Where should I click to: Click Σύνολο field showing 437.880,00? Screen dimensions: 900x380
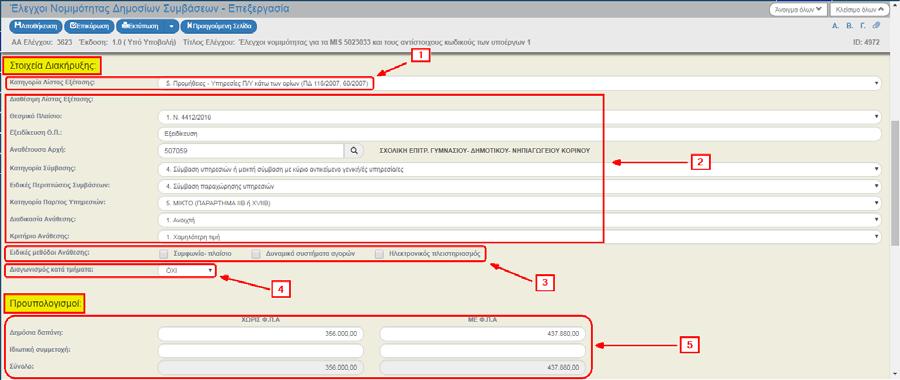[x=482, y=367]
